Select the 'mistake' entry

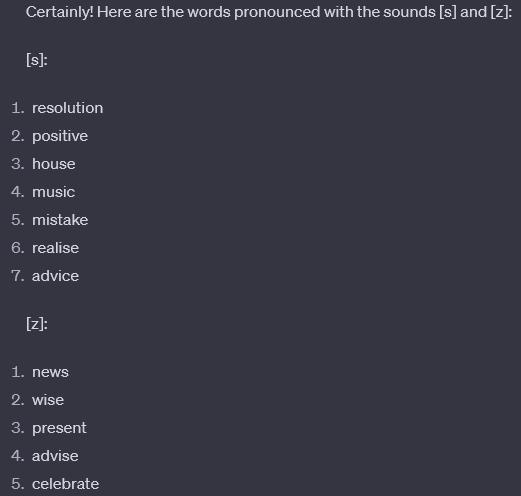(x=60, y=220)
